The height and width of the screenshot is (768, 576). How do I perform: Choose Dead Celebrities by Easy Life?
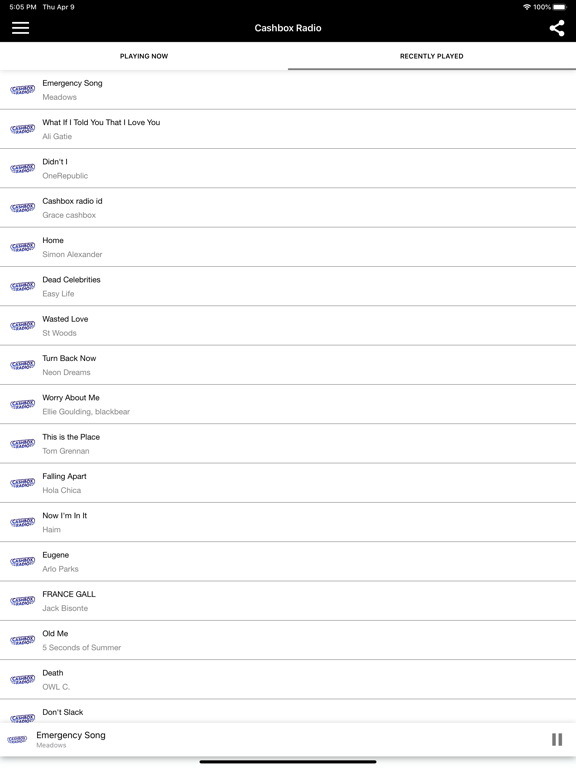[x=288, y=287]
